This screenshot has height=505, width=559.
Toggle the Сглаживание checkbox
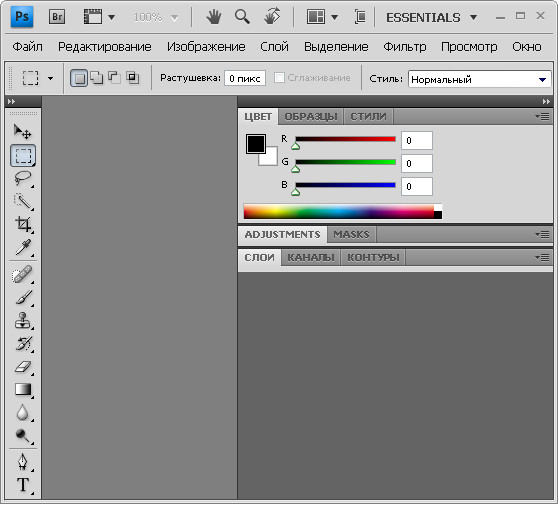279,78
